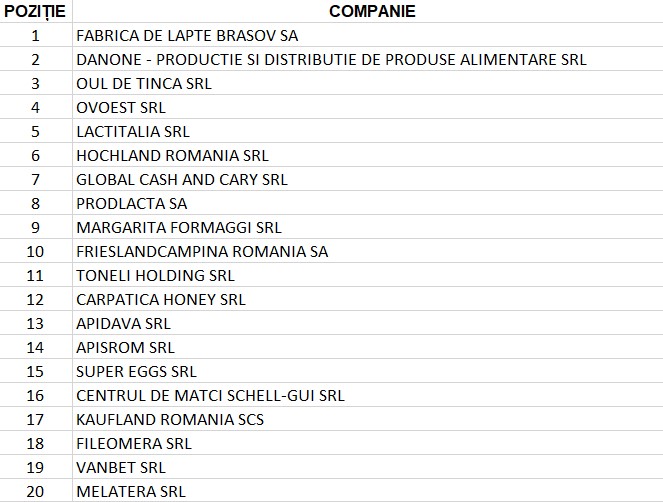Viewport: 663px width, 502px height.
Task: Click the OUL DE TINCA SRL cell
Action: coord(144,83)
